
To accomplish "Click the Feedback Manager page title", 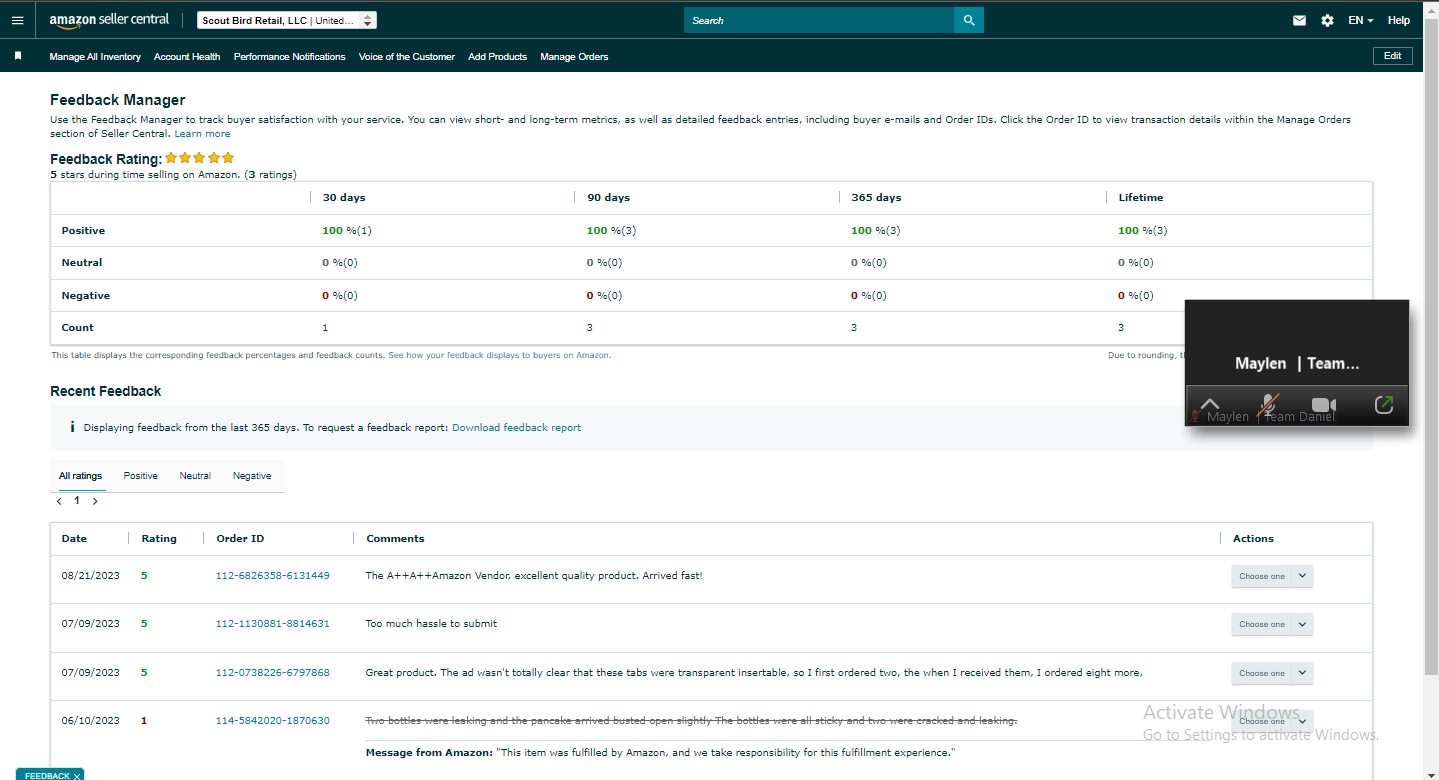I will [x=118, y=100].
